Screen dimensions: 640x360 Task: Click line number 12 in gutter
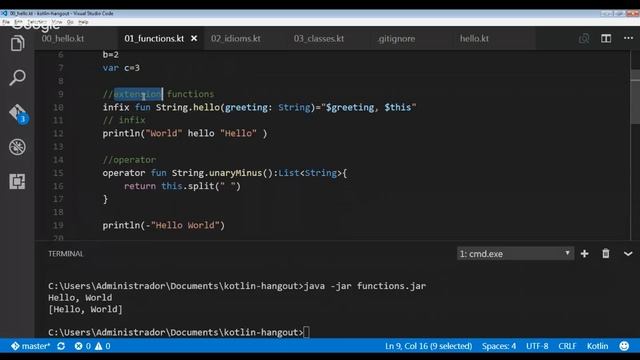(x=58, y=133)
